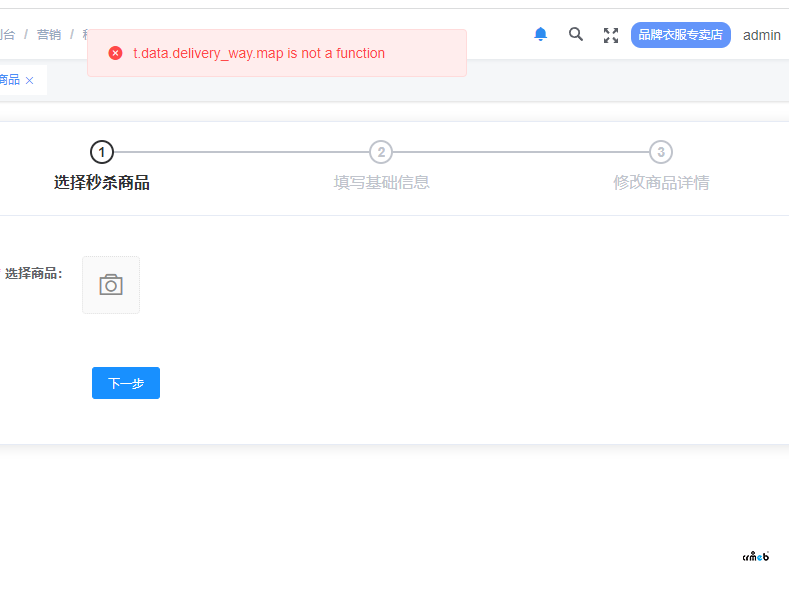Click the red error icon in alert

tap(115, 53)
